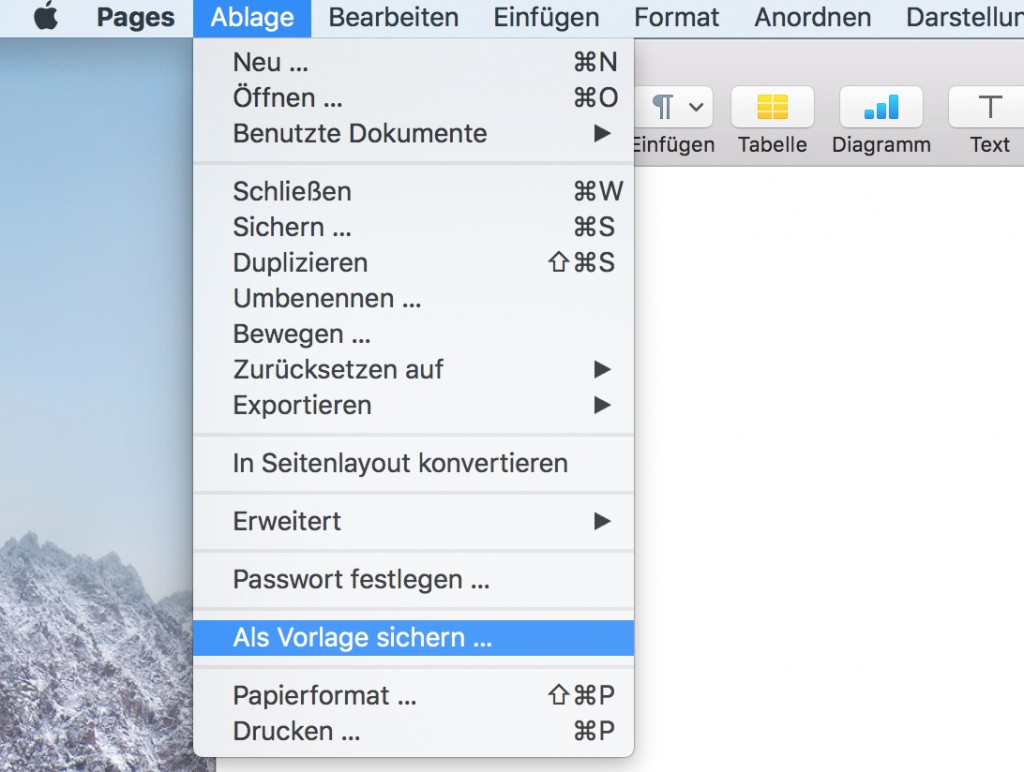Click Umbenennen in the menu
Viewport: 1024px width, 772px height.
327,298
